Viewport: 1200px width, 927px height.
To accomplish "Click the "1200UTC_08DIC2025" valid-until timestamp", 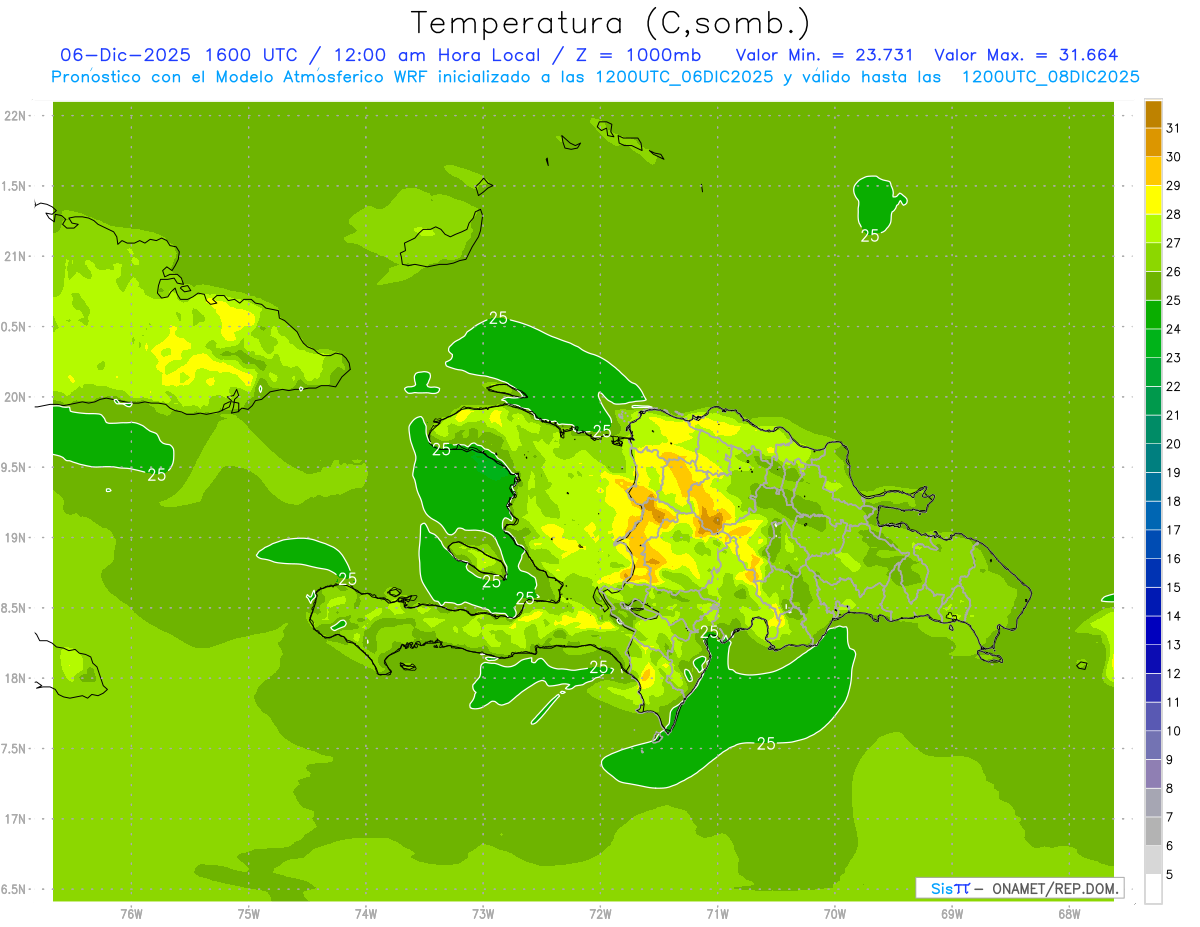I will (1050, 77).
